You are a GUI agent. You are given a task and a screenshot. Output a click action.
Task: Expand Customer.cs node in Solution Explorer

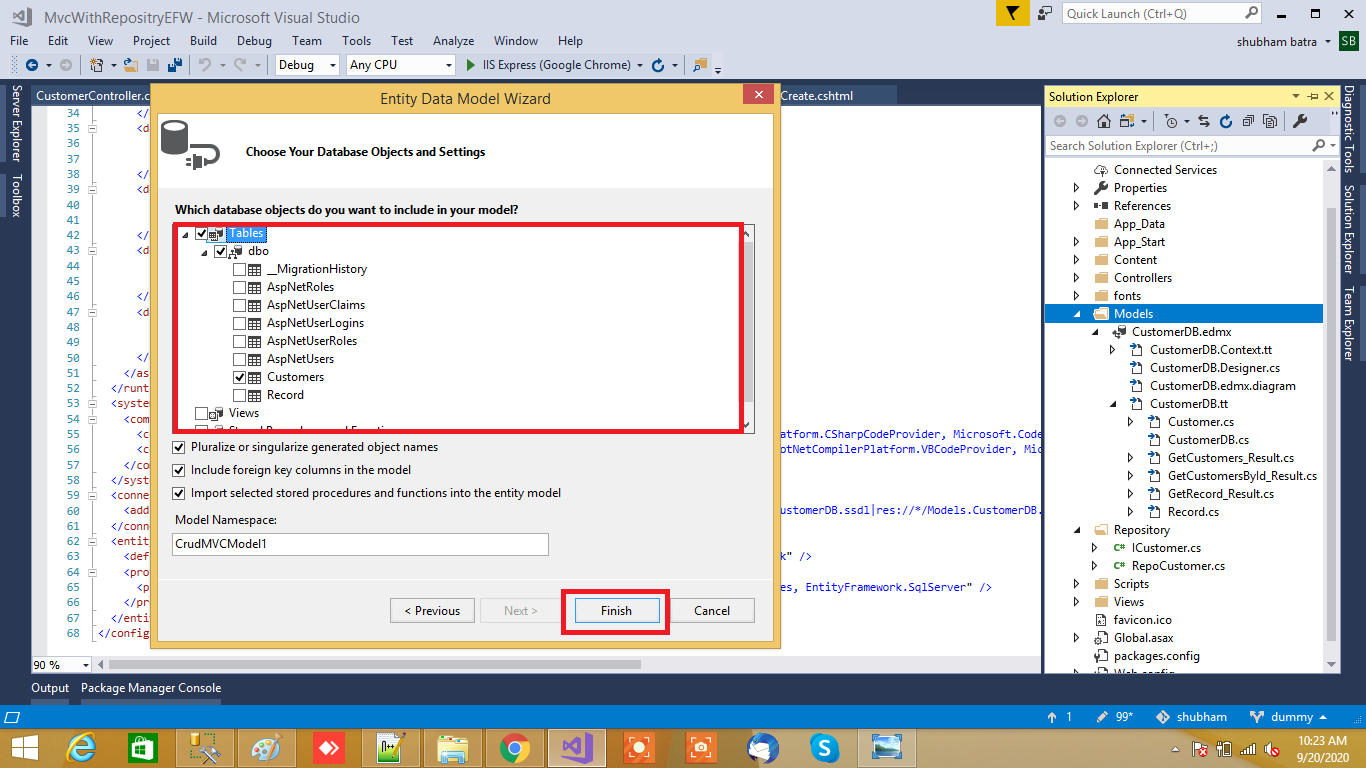pos(1131,422)
